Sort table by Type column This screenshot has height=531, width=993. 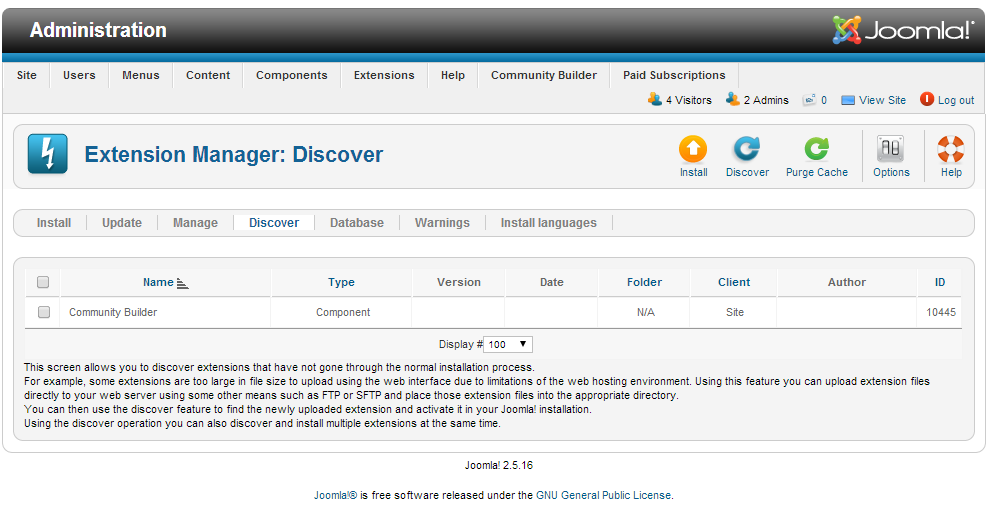(341, 282)
